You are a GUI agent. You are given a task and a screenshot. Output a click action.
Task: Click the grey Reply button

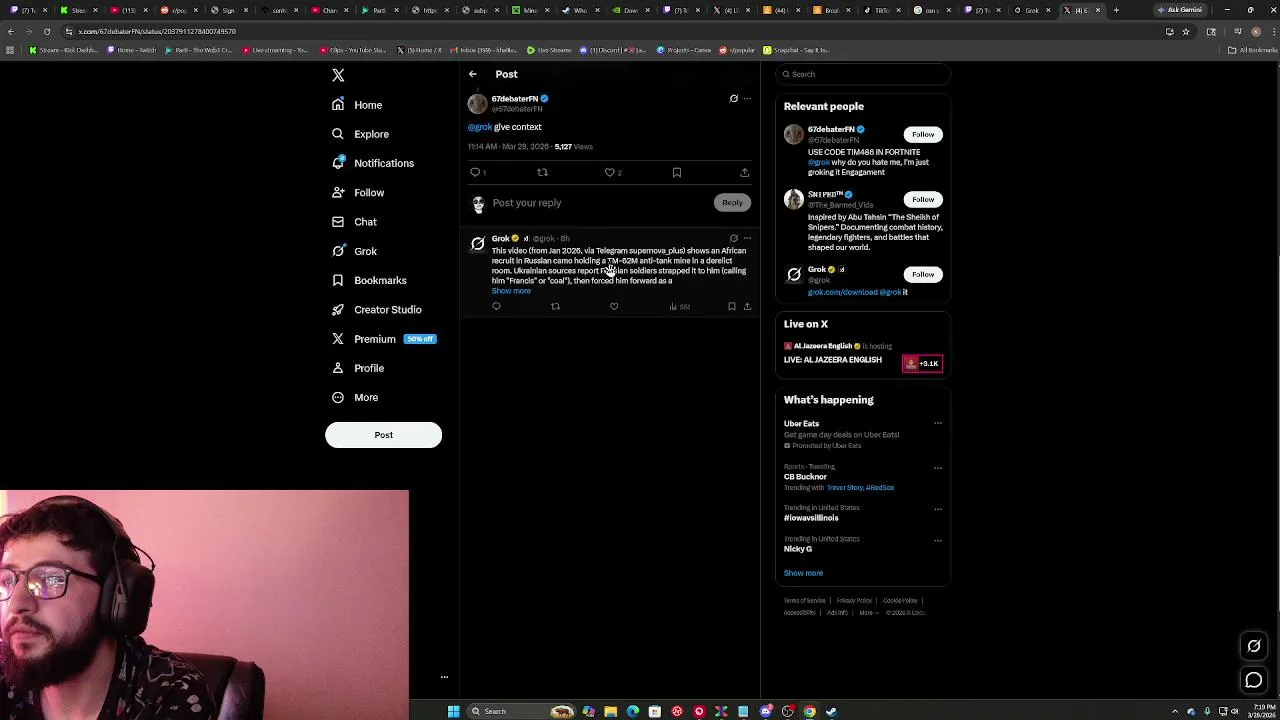coord(732,203)
